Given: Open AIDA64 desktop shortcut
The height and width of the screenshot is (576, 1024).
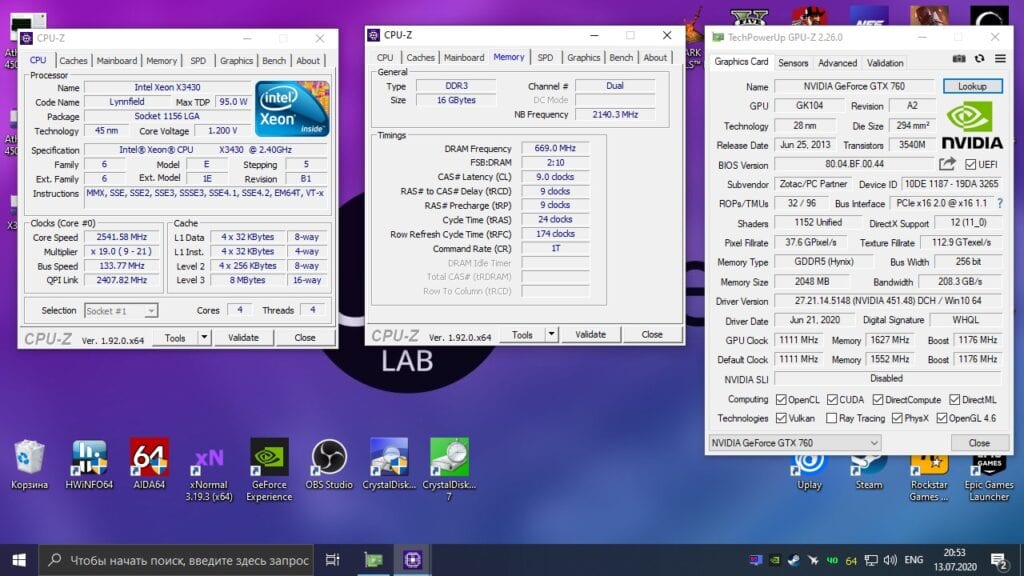Looking at the screenshot, I should tap(149, 464).
